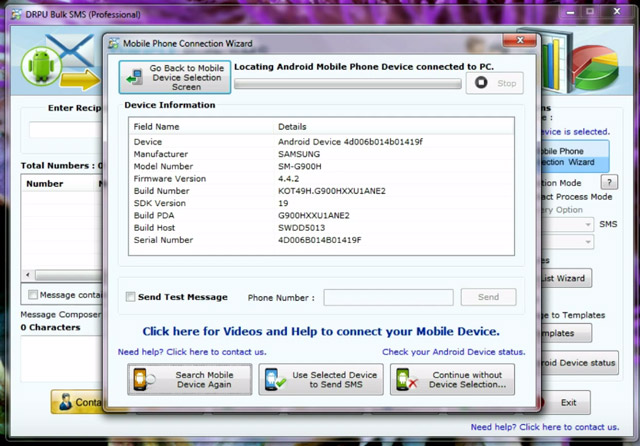Click the back-arrow icon on the Go Back button
Screen dimensions: 640x446
(134, 77)
